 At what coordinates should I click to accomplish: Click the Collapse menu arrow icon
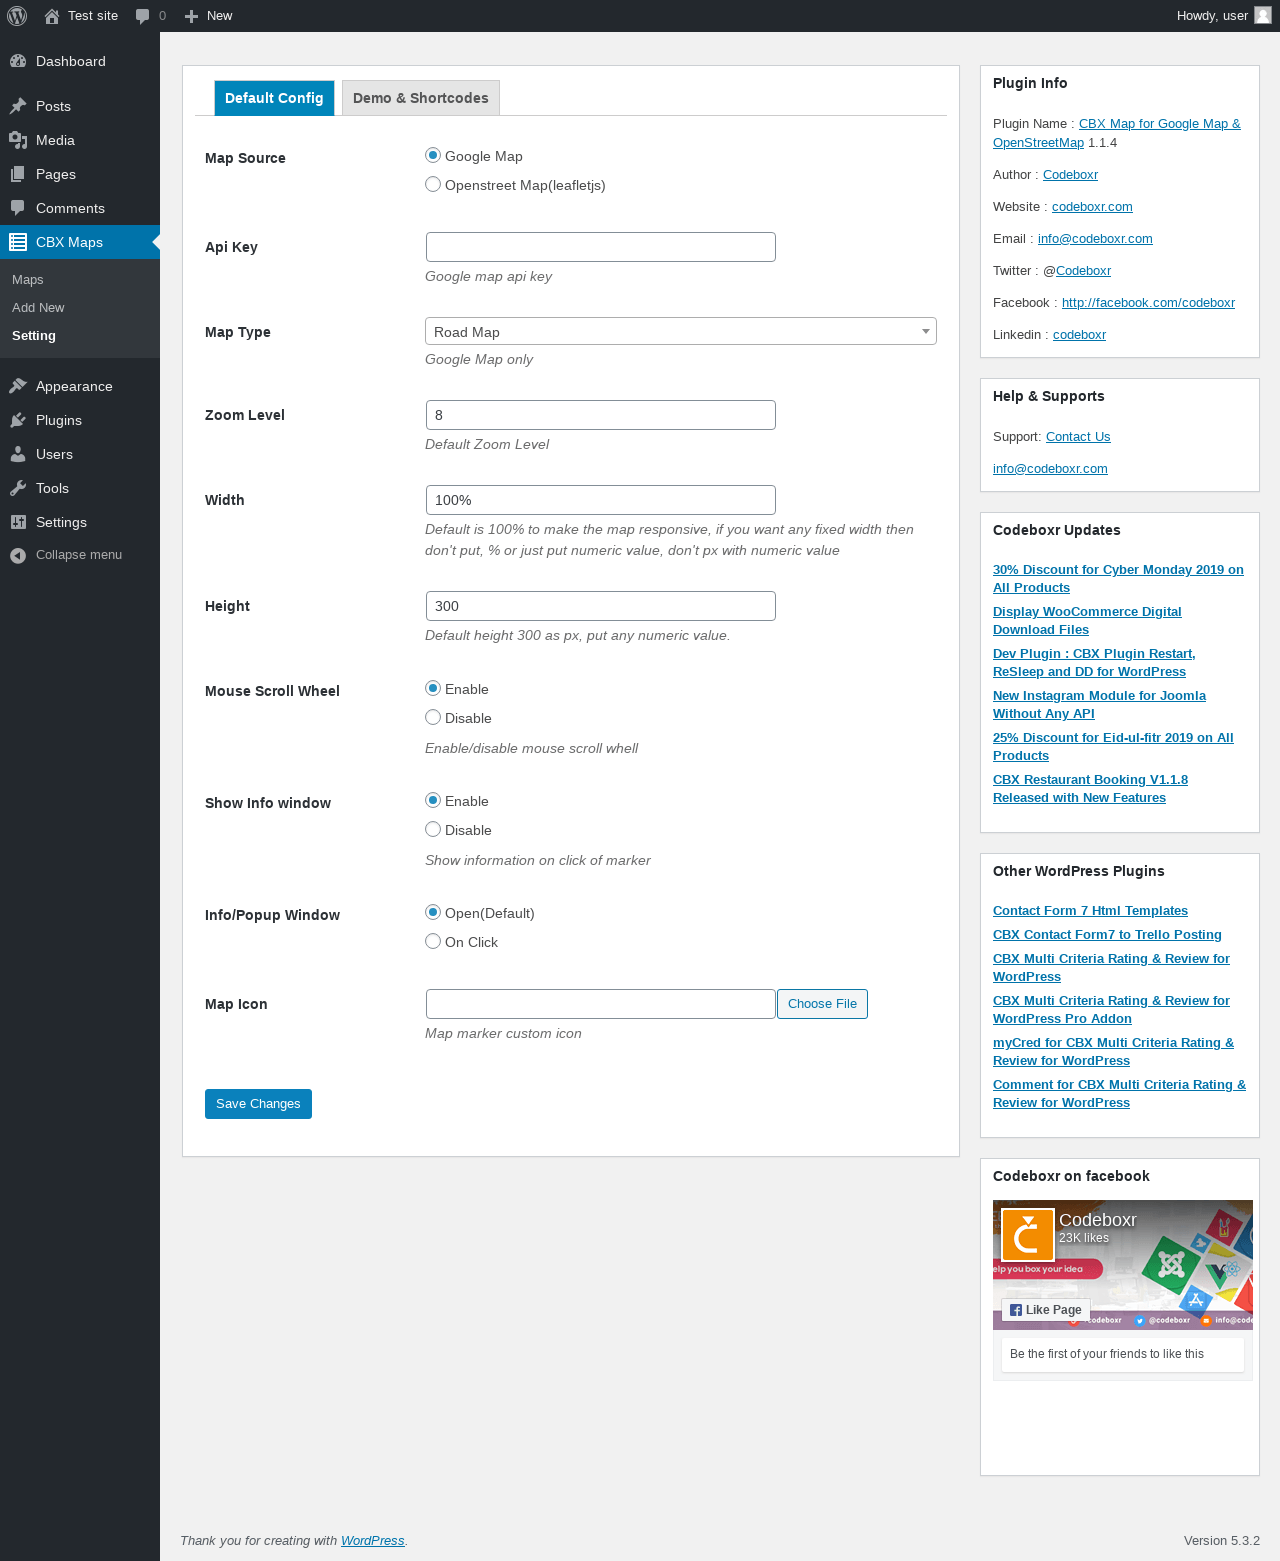coord(18,555)
